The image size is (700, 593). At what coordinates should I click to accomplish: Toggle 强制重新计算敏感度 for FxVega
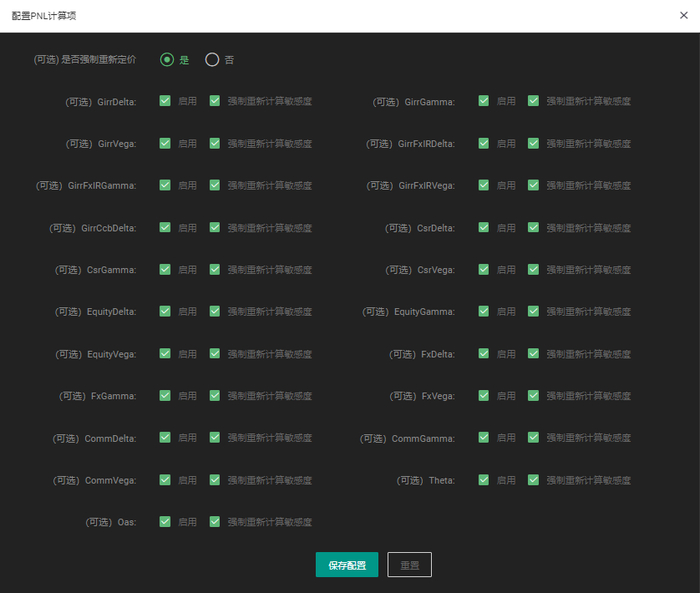point(533,396)
